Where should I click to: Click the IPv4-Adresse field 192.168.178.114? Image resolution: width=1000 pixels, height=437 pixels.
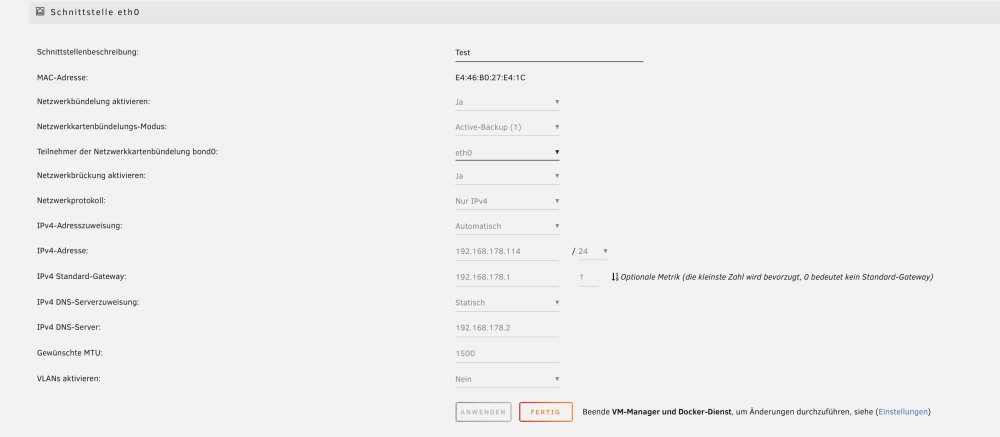click(507, 251)
